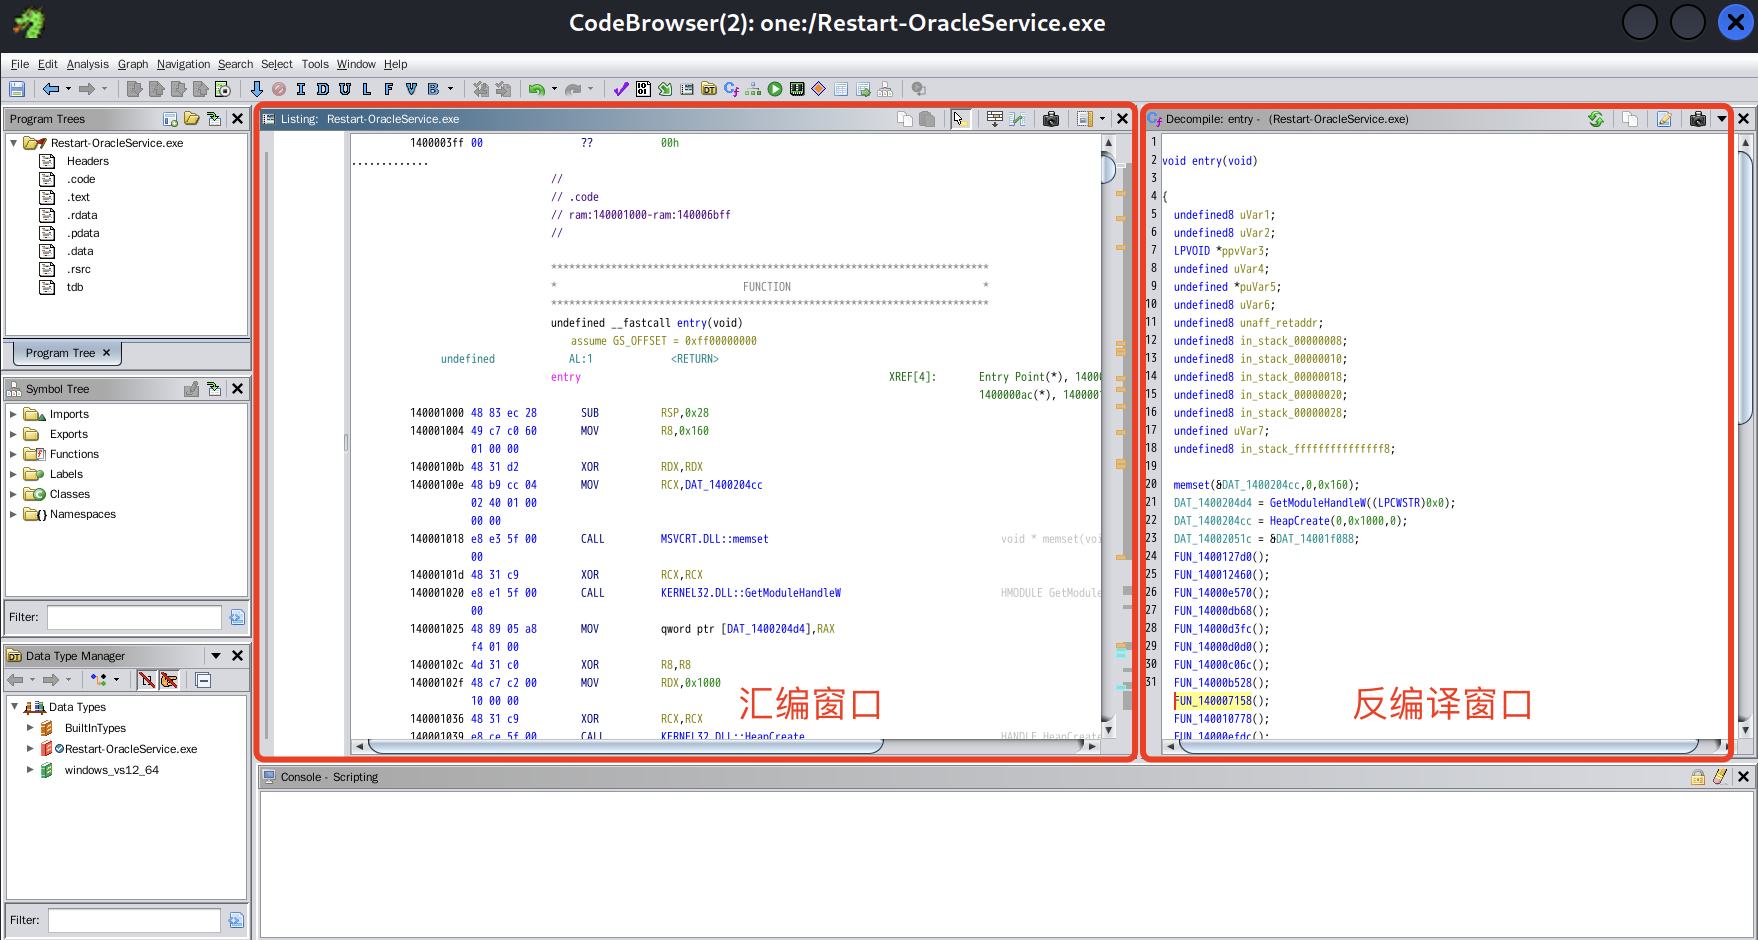The height and width of the screenshot is (940, 1758).
Task: Click the blue down-arrow navigation icon
Action: [257, 89]
